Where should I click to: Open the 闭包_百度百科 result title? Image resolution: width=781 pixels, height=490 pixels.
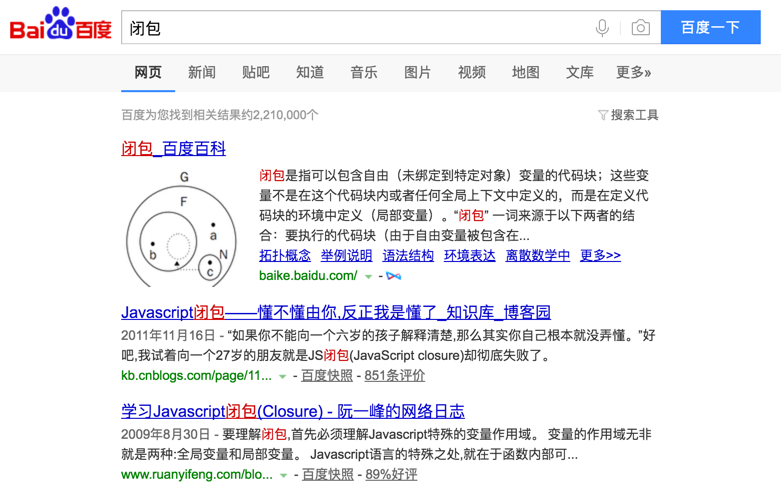173,148
